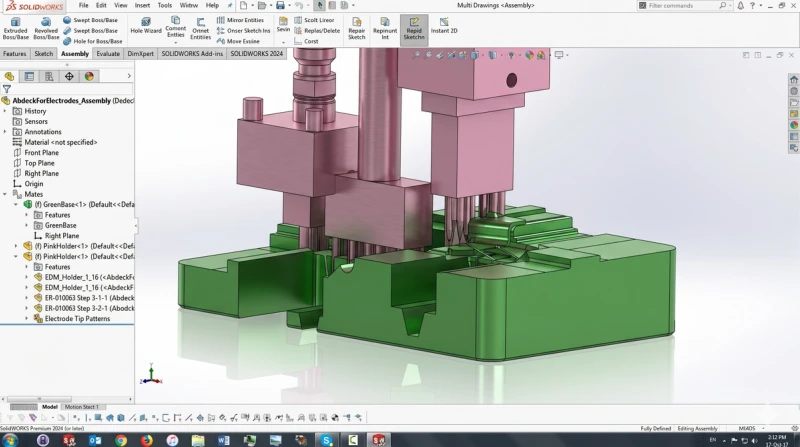
Task: Open the Hole Wizard tool
Action: pos(145,26)
